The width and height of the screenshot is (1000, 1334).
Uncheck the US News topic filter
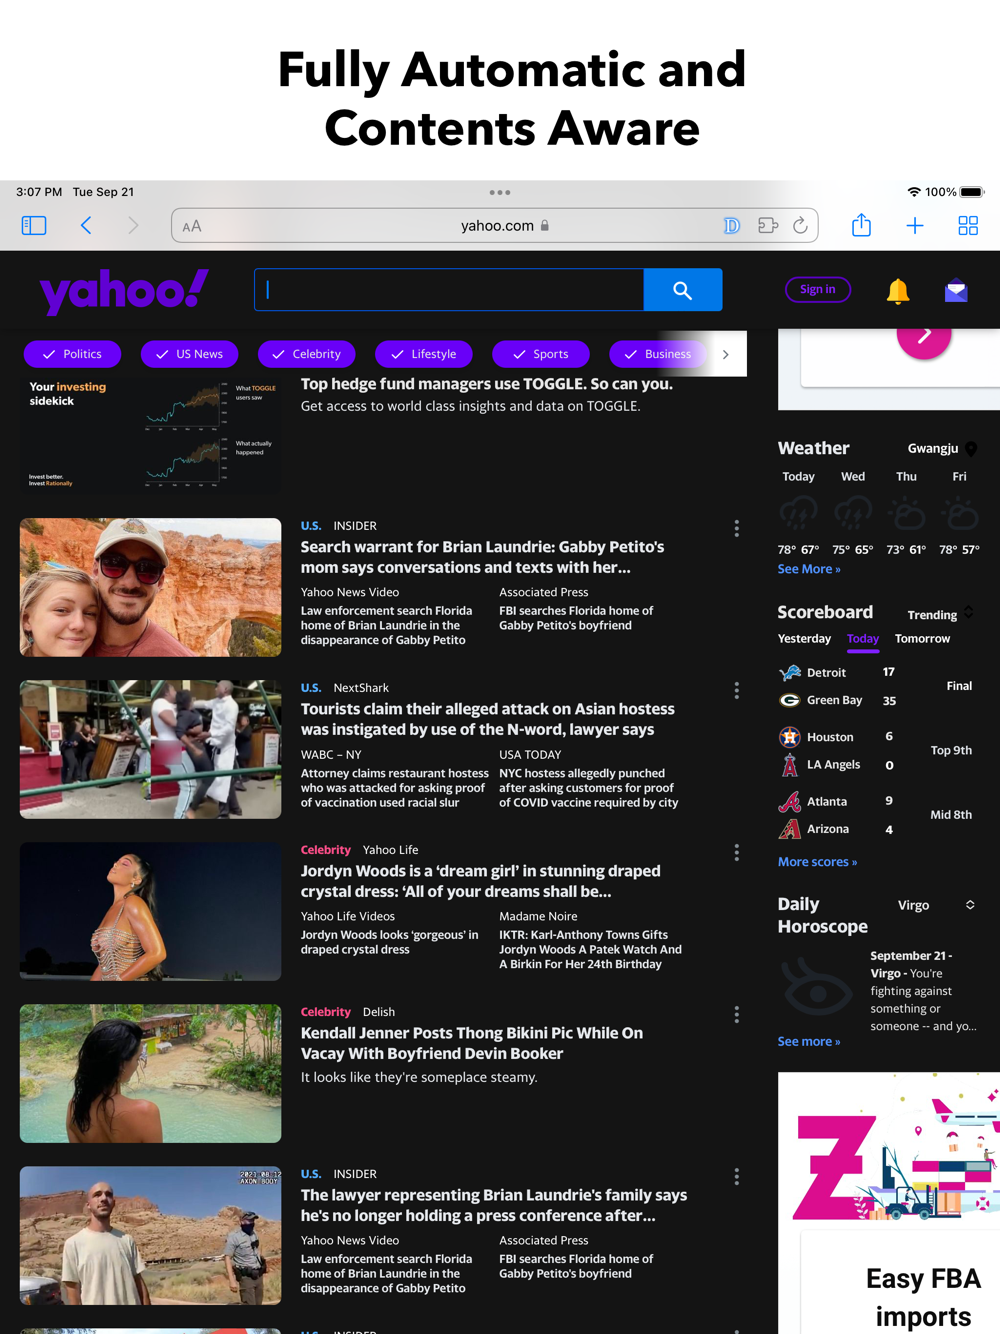pos(190,354)
